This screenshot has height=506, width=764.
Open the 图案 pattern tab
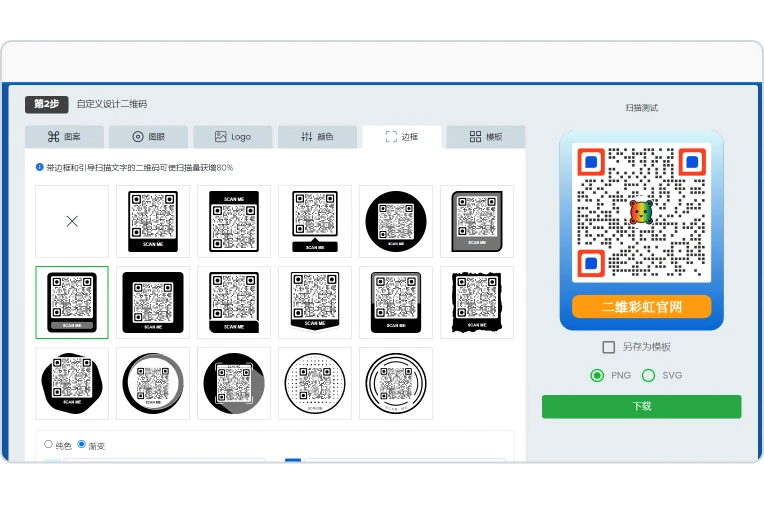(x=64, y=136)
